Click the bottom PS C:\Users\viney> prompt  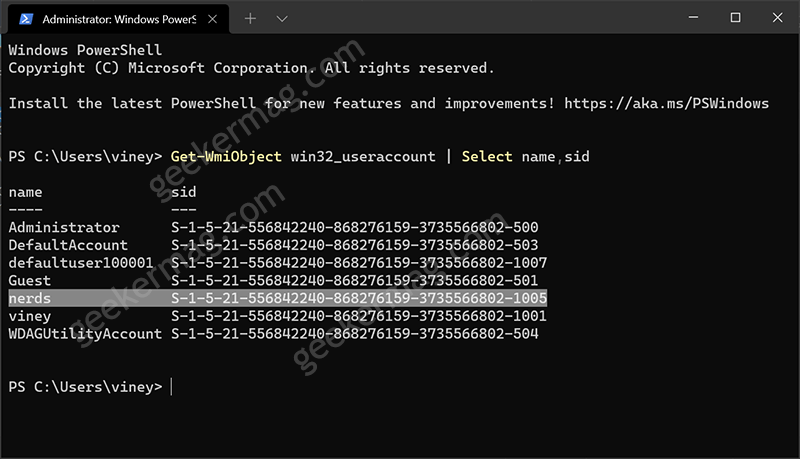click(x=85, y=387)
